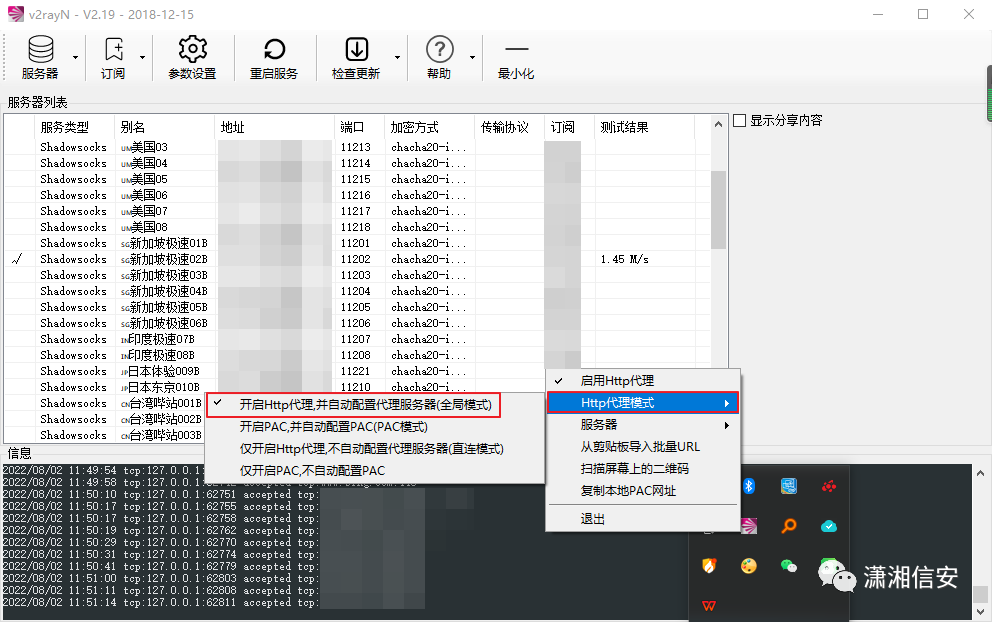Sort by the 地址 column header
992x622 pixels.
point(275,127)
